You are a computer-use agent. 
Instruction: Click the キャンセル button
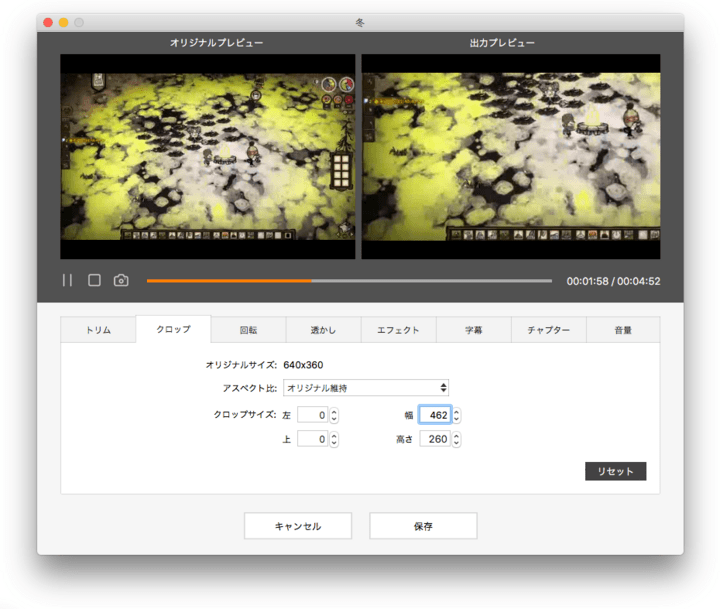297,526
